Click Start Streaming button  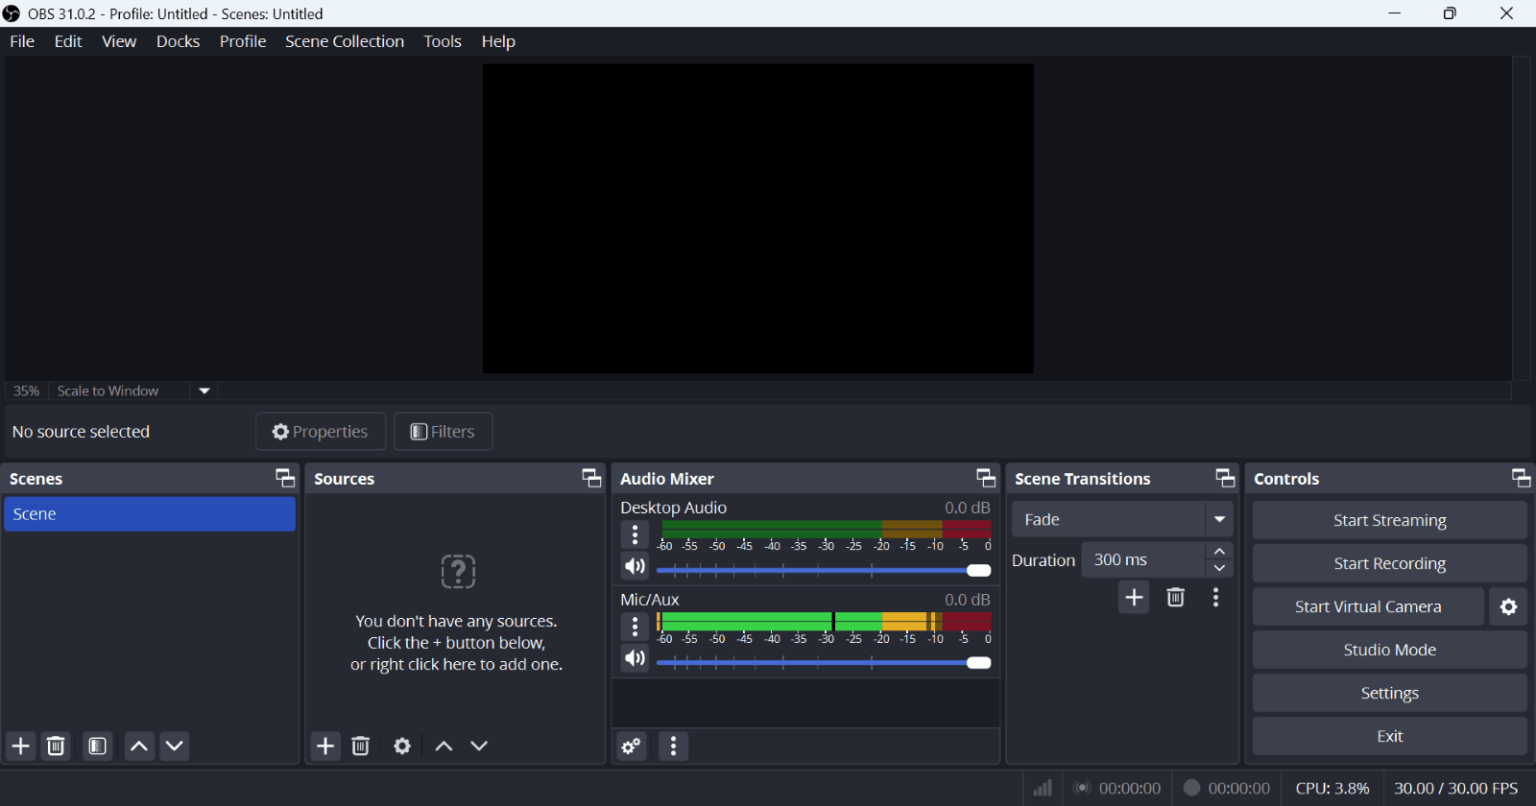click(x=1389, y=520)
